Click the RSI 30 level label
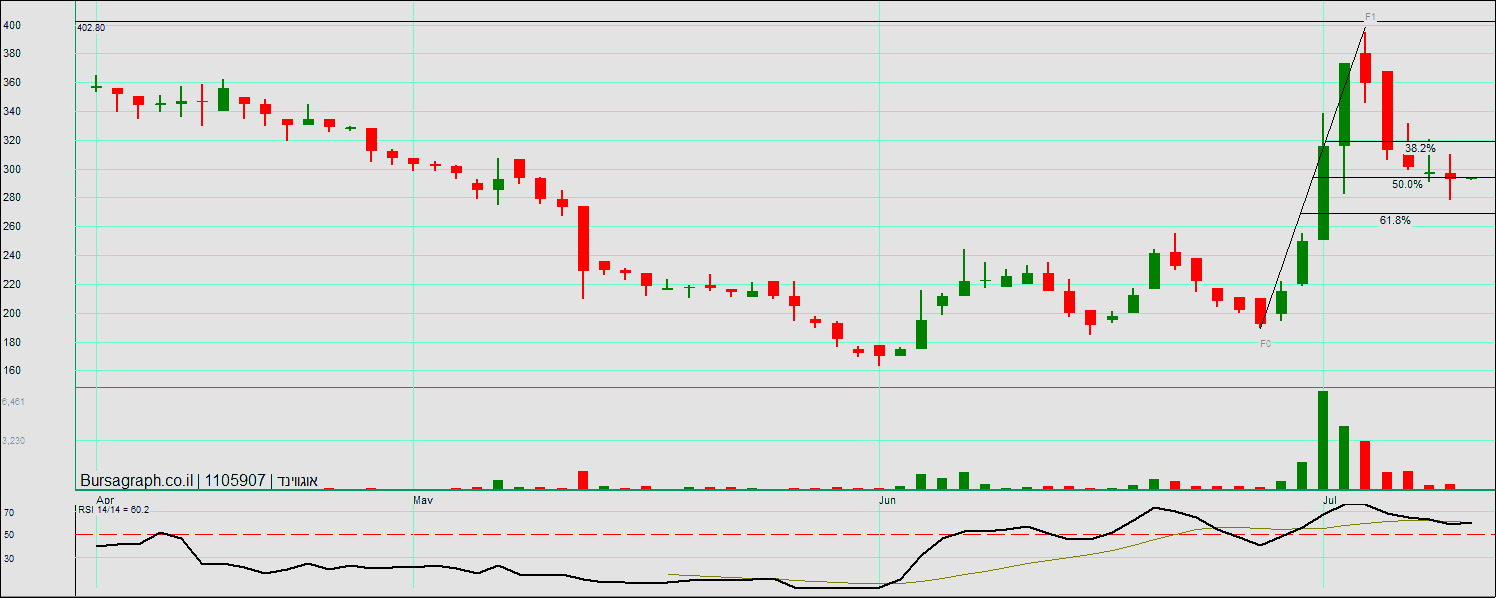1496x598 pixels. tap(9, 558)
